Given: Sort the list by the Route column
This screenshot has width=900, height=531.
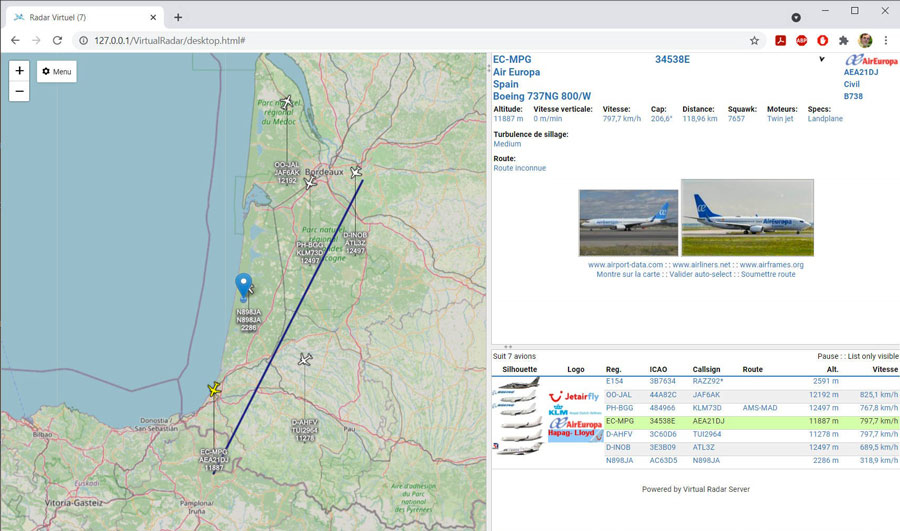Looking at the screenshot, I should [752, 369].
